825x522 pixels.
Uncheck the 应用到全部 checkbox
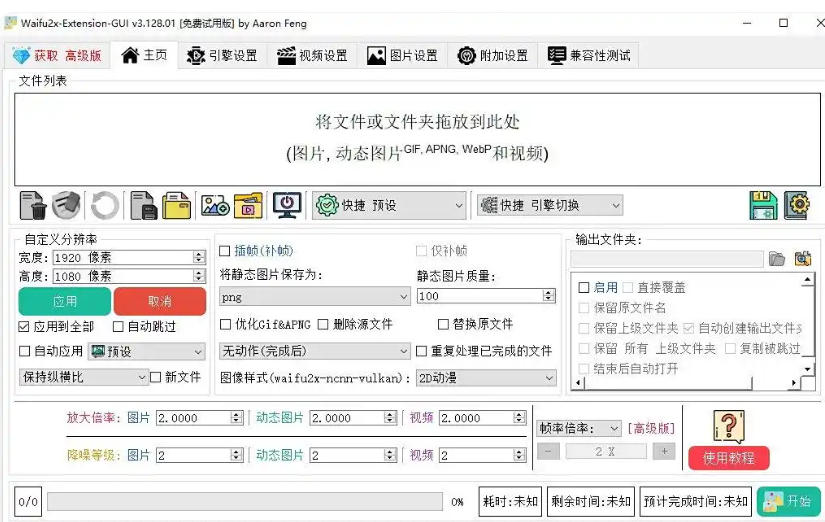[25, 326]
